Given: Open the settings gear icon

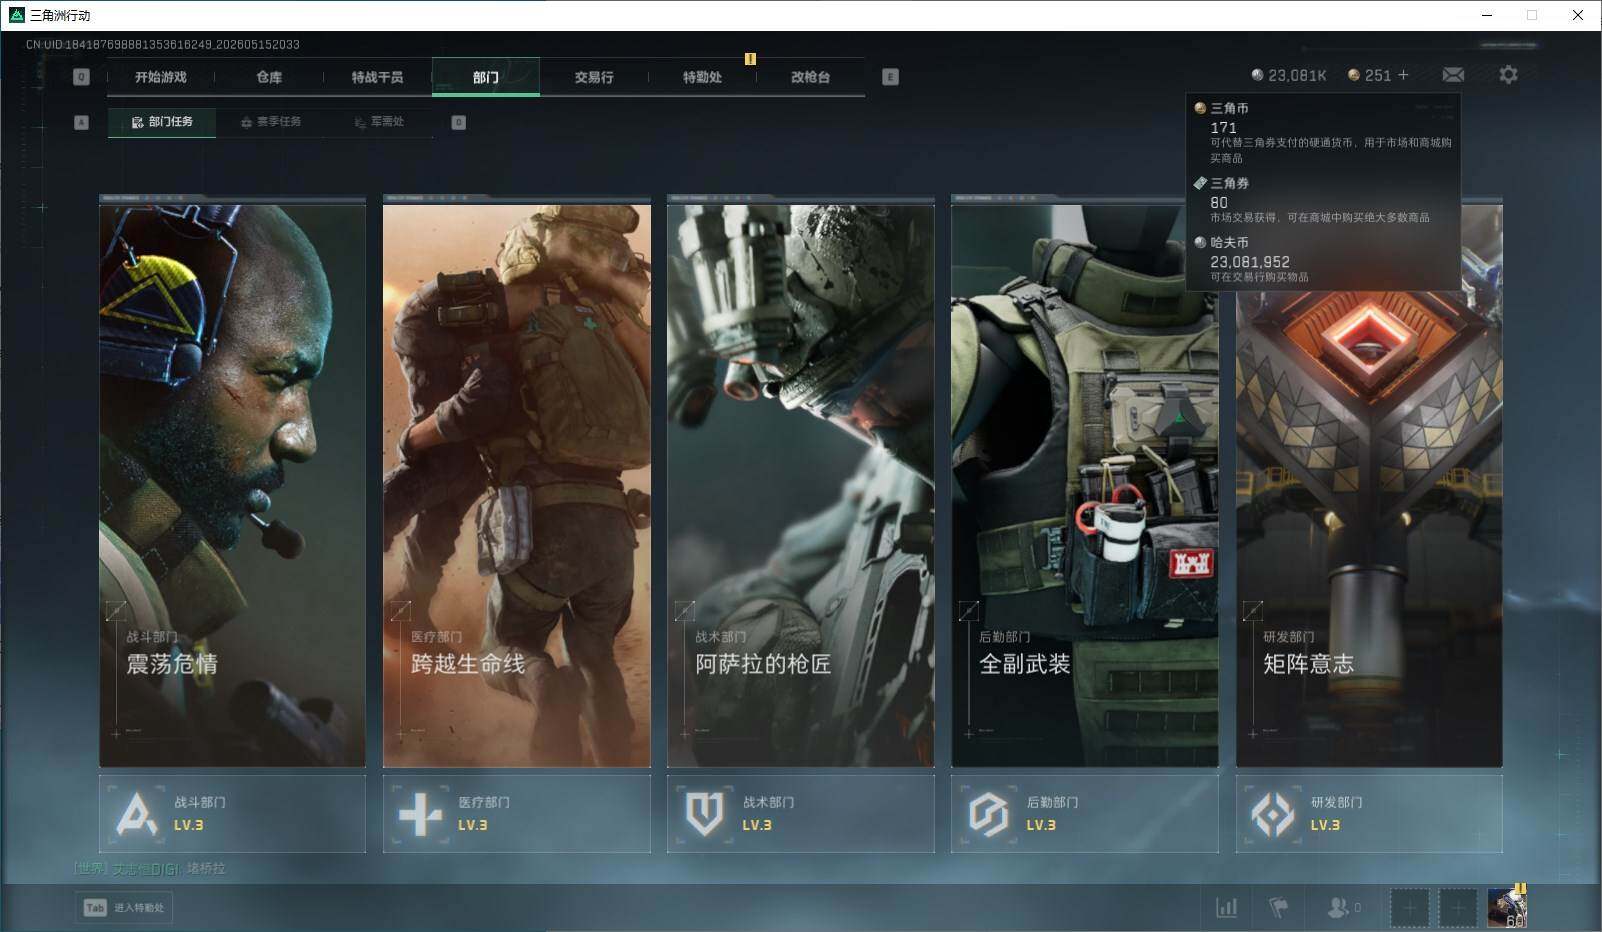Looking at the screenshot, I should point(1508,75).
